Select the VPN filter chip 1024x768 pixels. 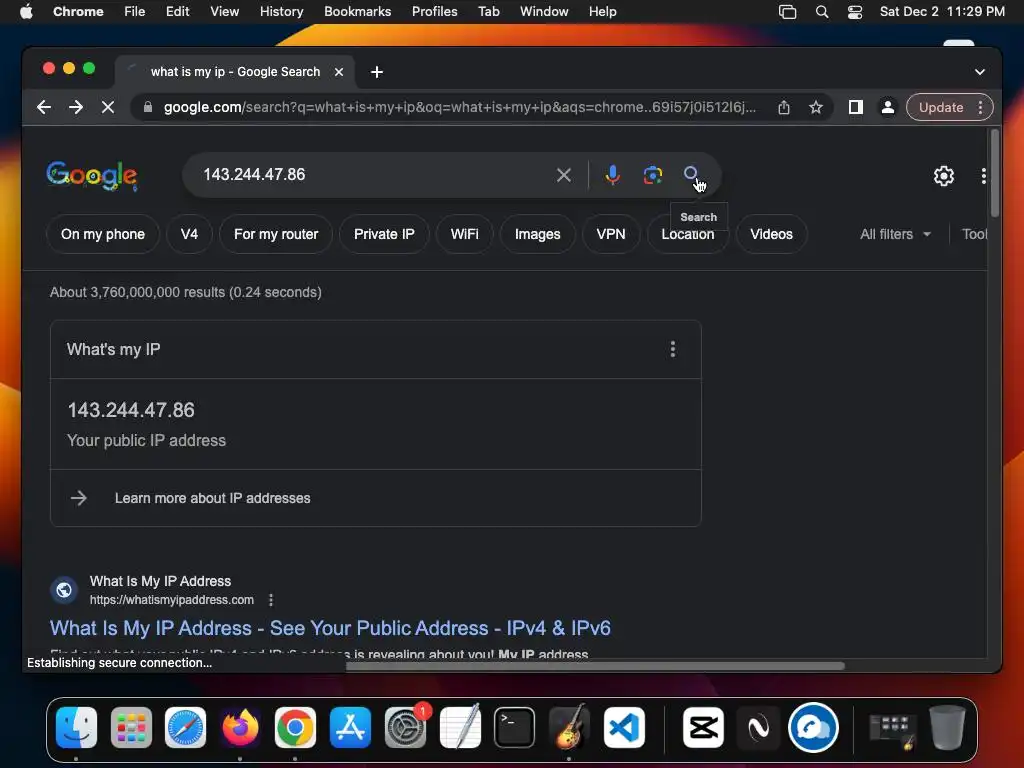tap(611, 234)
